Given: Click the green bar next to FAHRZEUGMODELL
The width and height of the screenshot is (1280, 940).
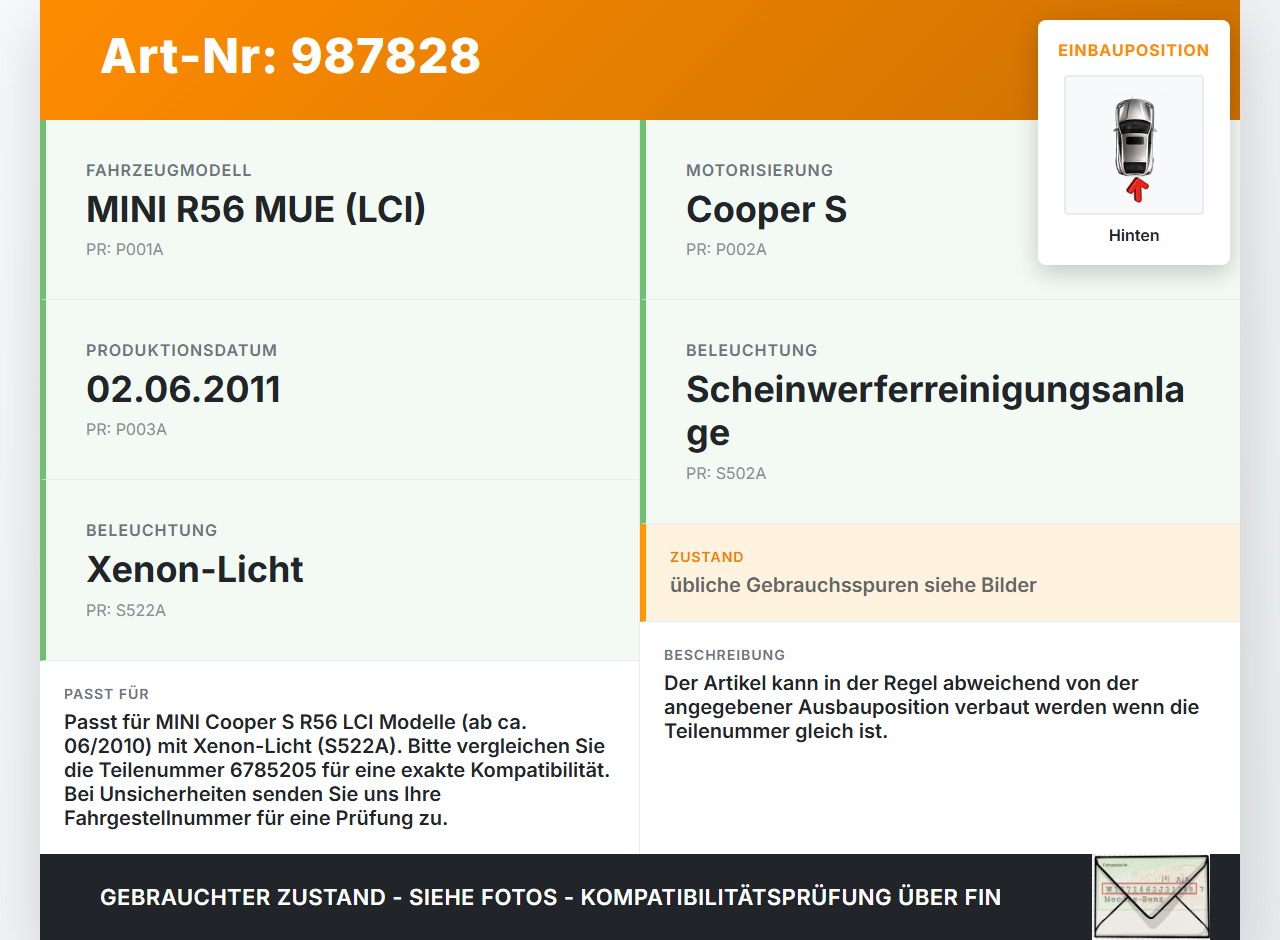Looking at the screenshot, I should coord(42,210).
